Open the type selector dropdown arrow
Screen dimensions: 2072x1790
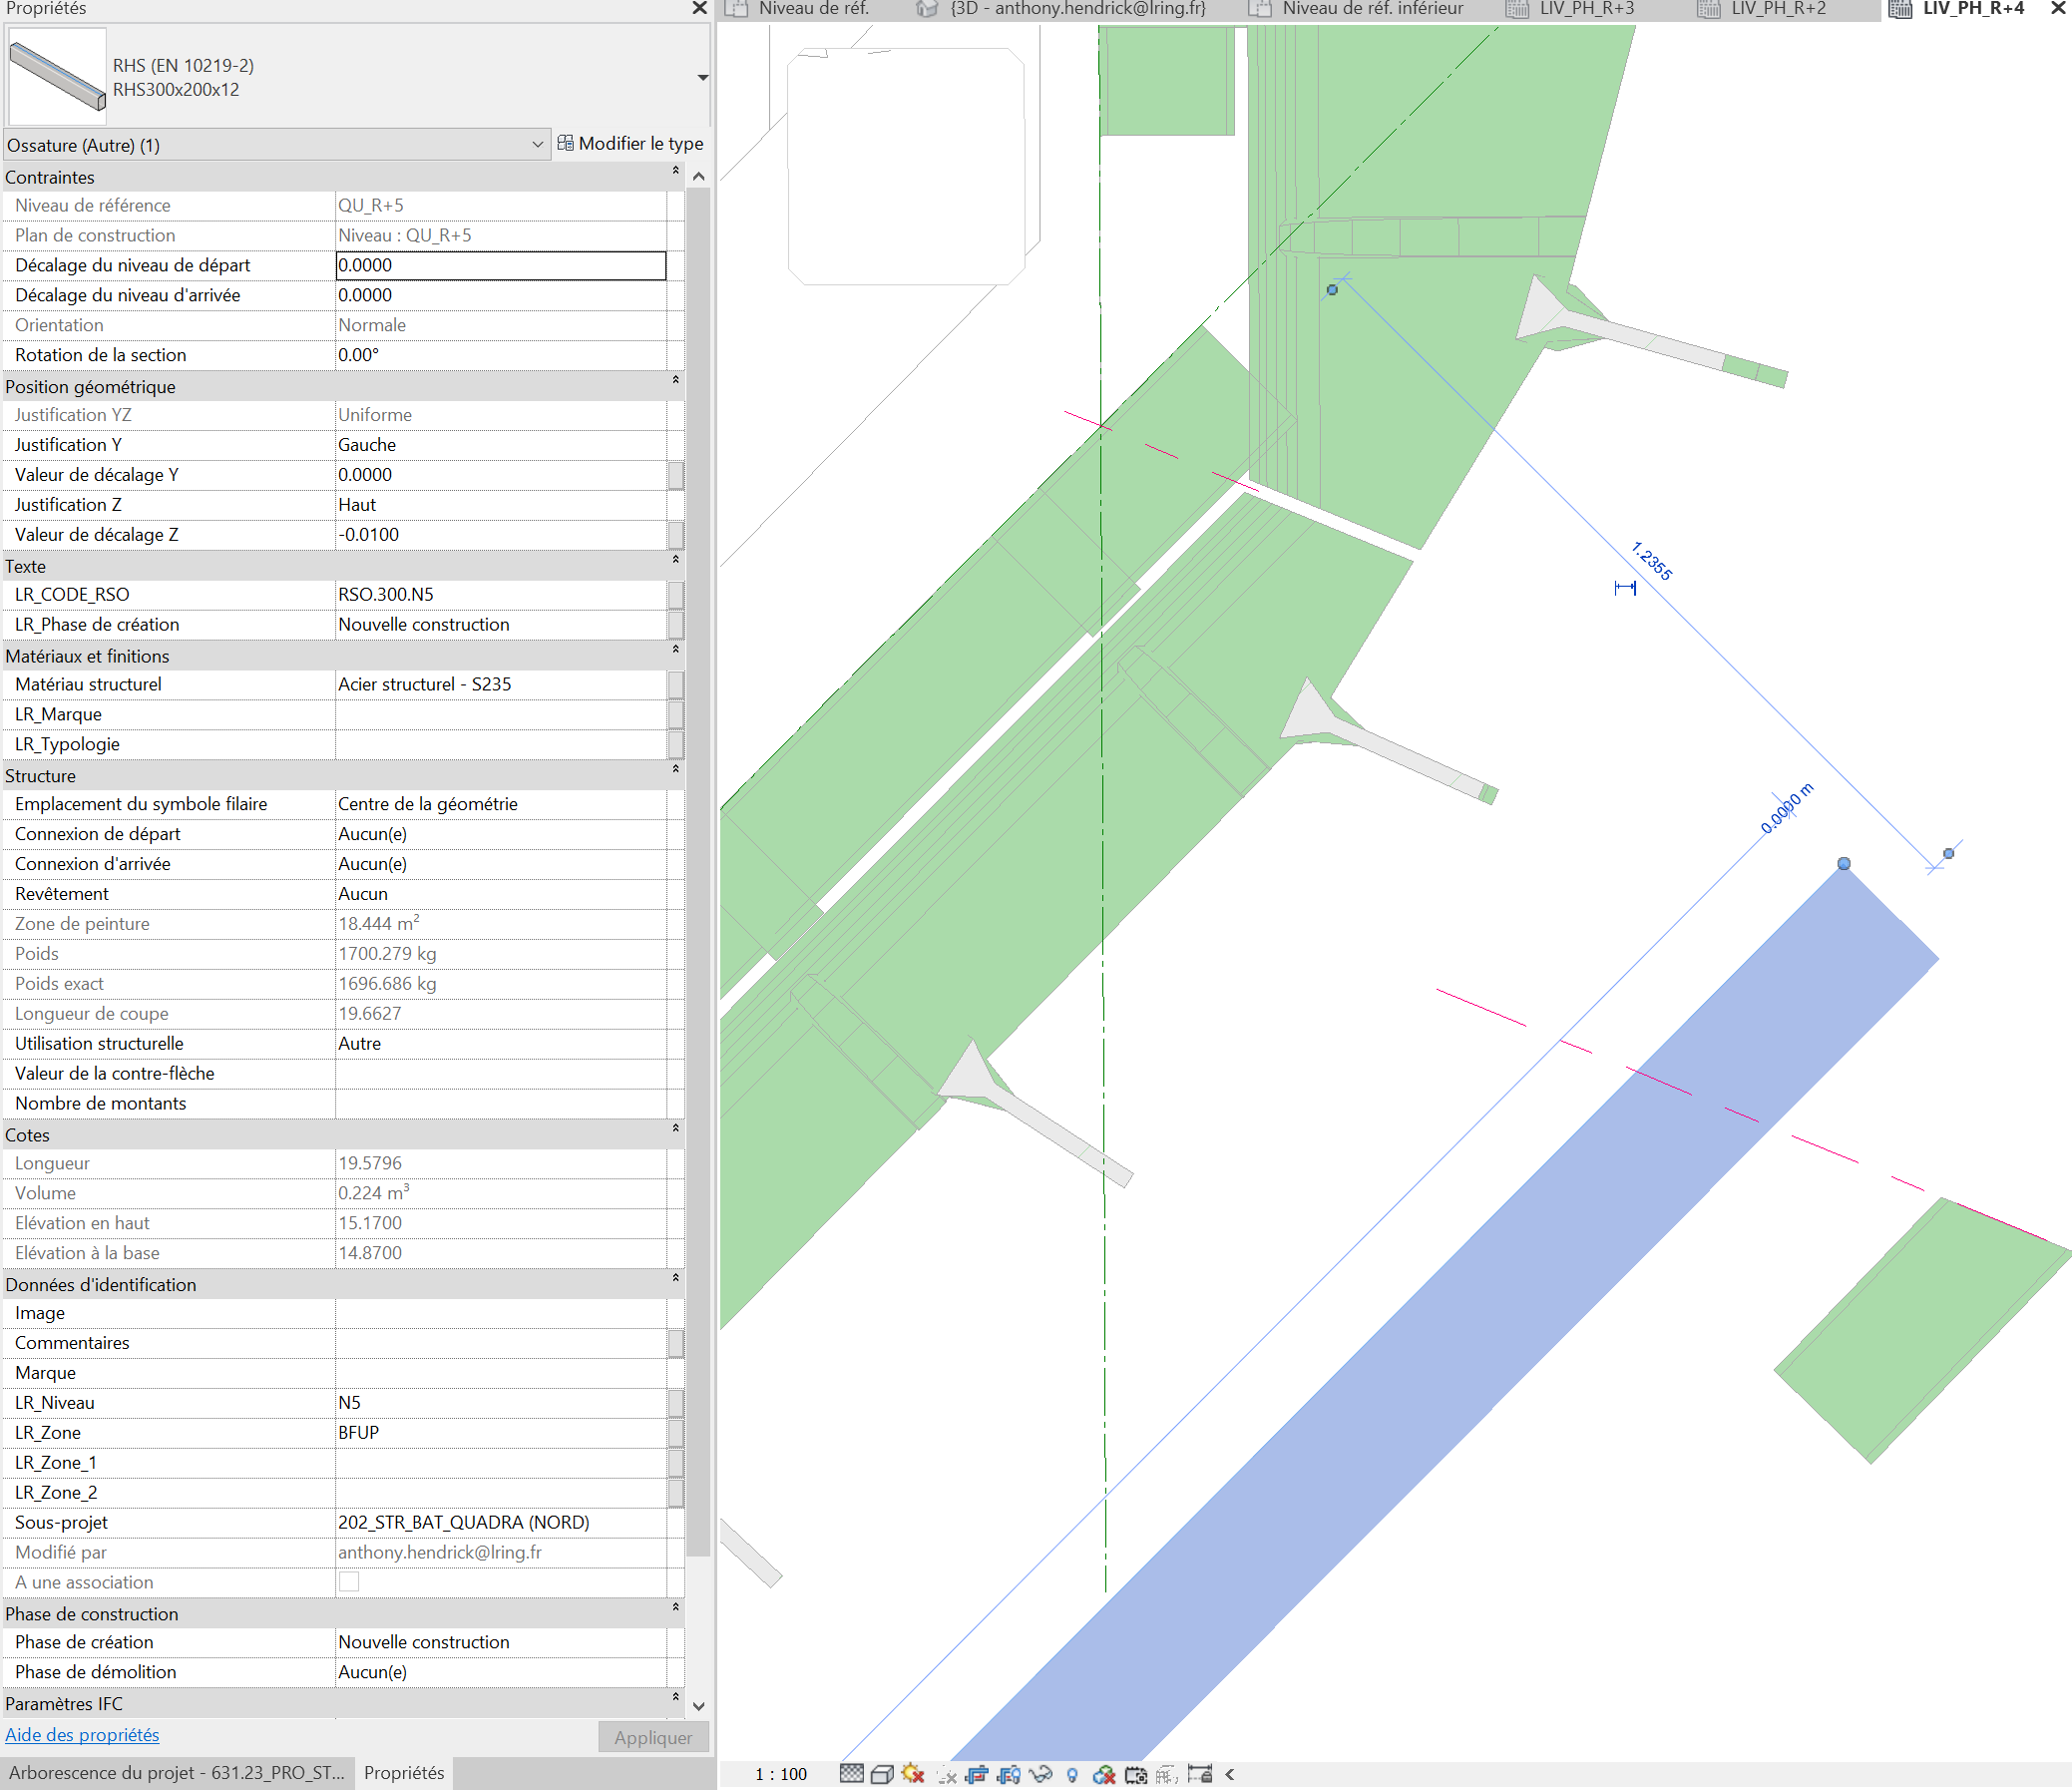pos(703,77)
